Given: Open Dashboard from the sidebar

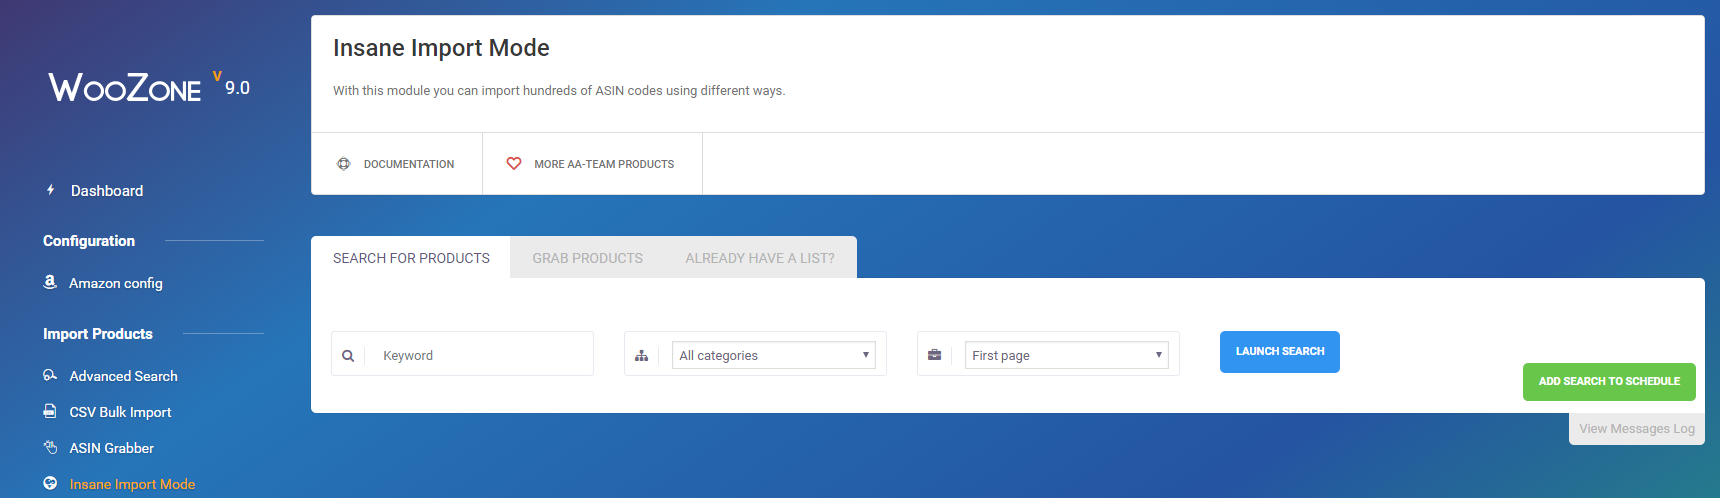Looking at the screenshot, I should [x=107, y=191].
